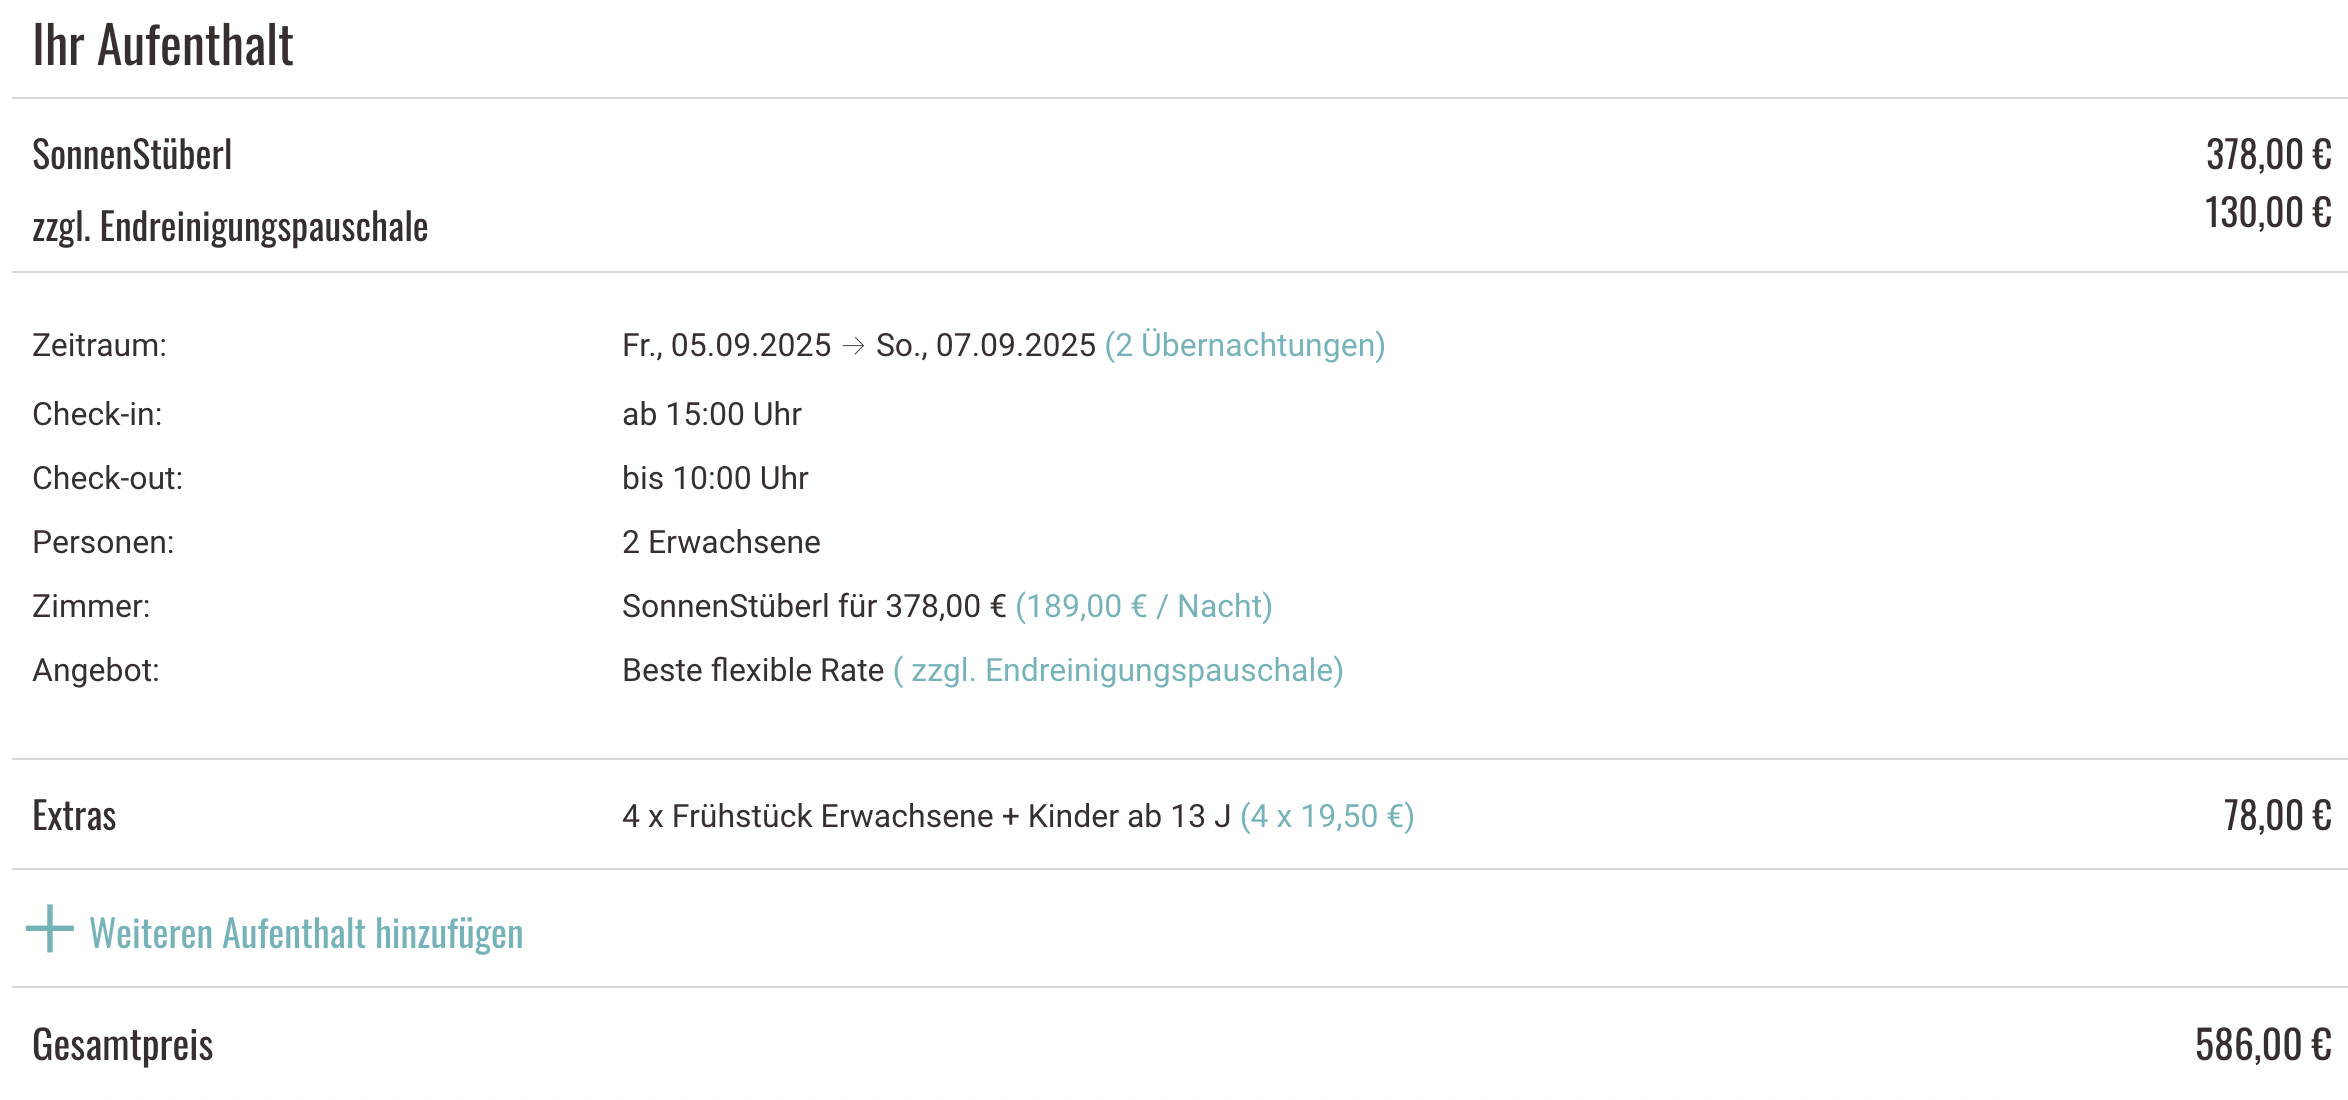Click '(2 Übernachtungen)' teal text
Screen dimensions: 2348x1100
1245,345
